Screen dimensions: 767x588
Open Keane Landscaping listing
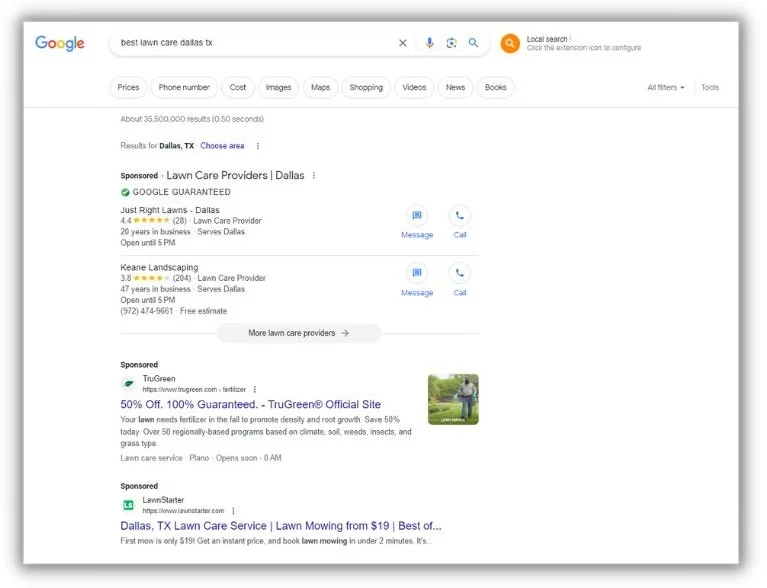tap(159, 268)
